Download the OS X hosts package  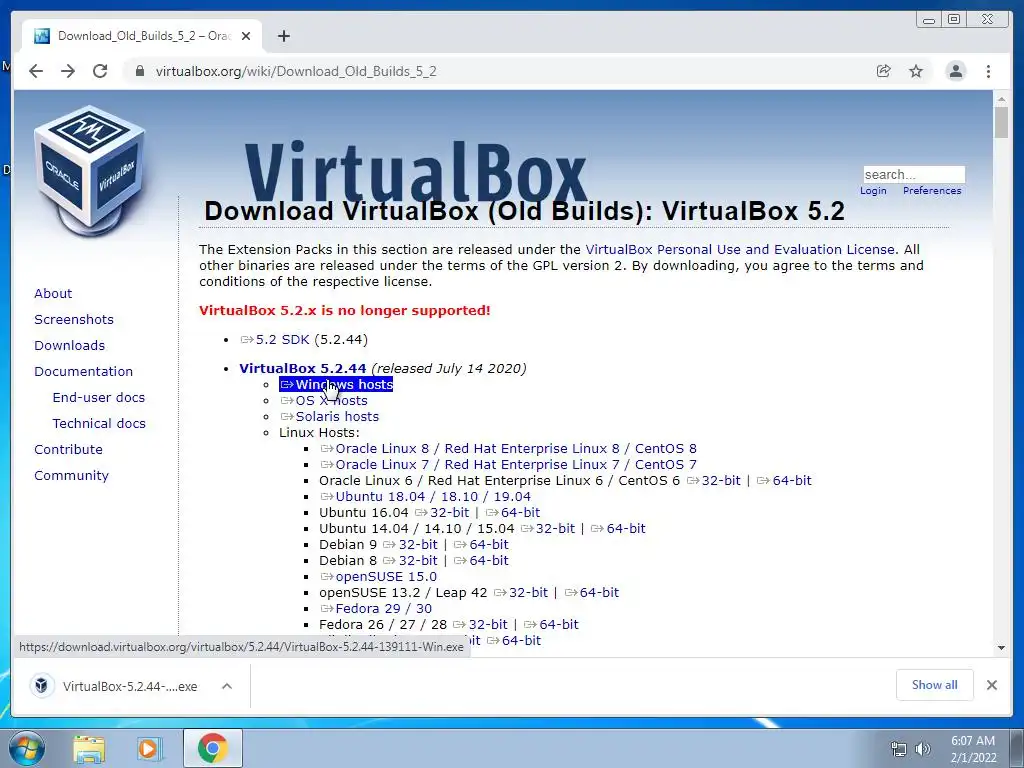[x=324, y=400]
